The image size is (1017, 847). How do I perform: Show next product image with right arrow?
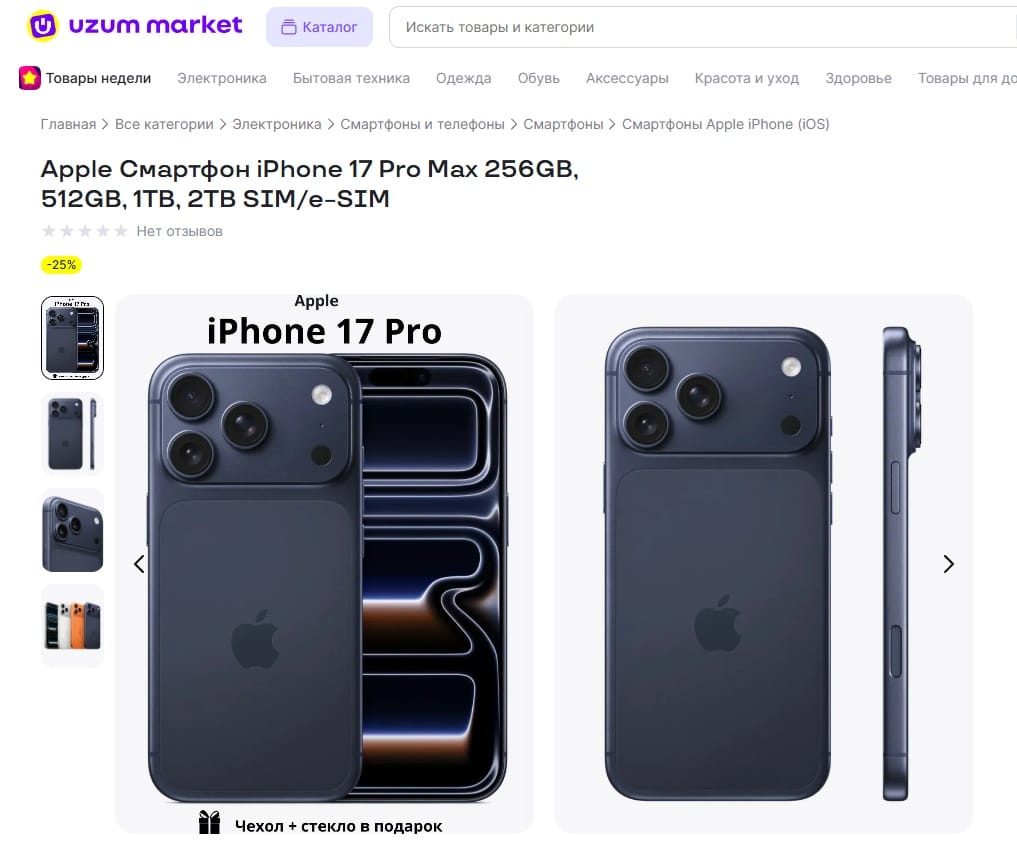click(948, 564)
